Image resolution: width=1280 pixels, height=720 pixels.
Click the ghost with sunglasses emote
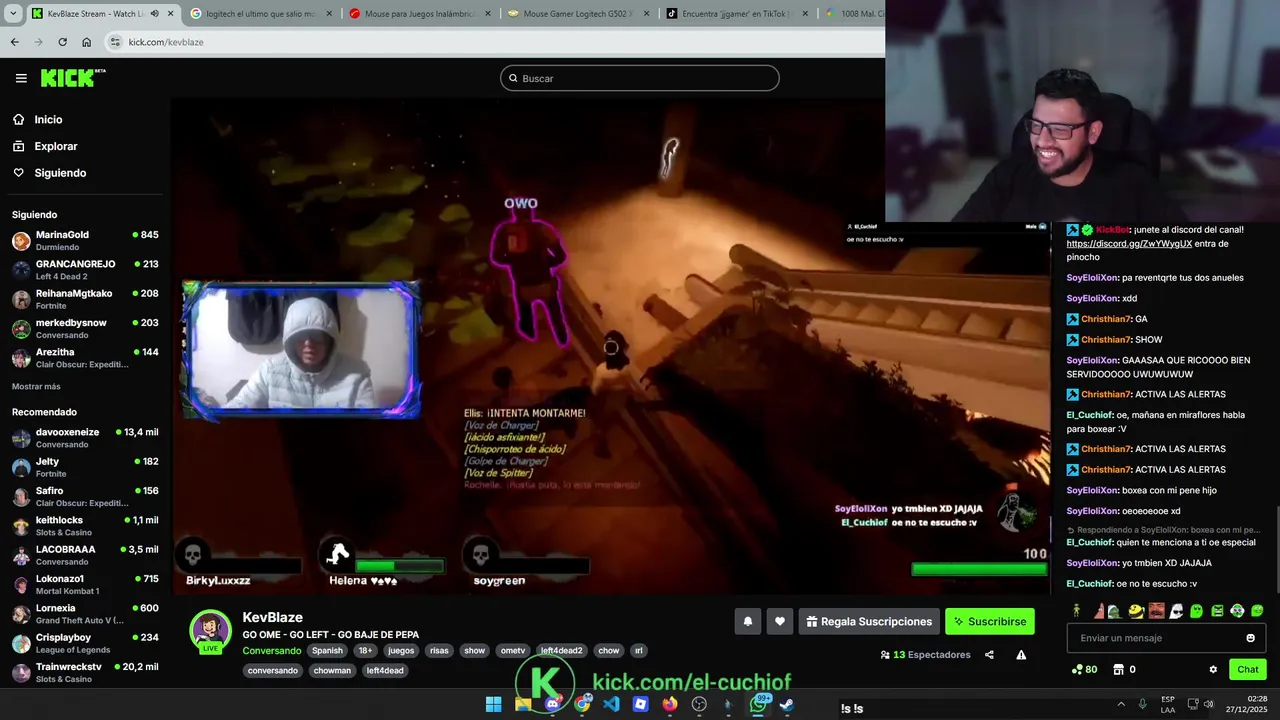point(1177,611)
